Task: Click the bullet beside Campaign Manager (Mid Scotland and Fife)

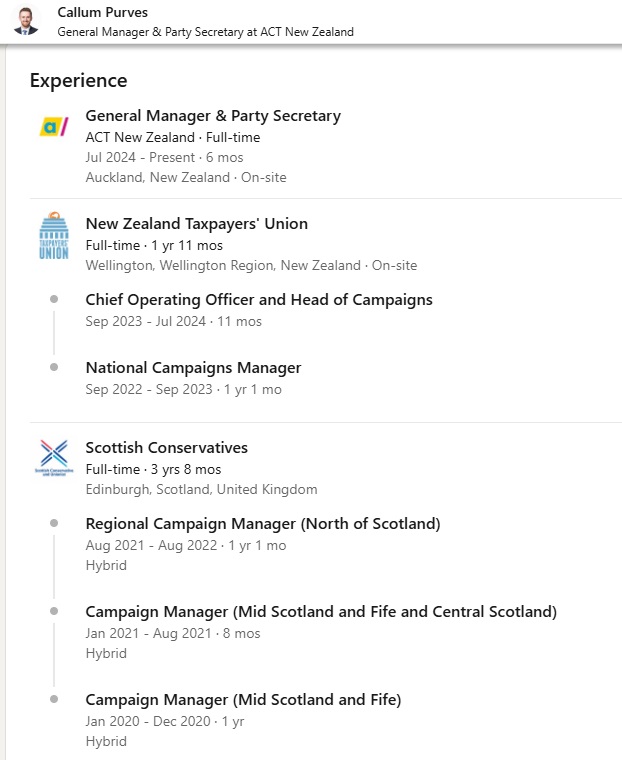Action: pyautogui.click(x=54, y=699)
